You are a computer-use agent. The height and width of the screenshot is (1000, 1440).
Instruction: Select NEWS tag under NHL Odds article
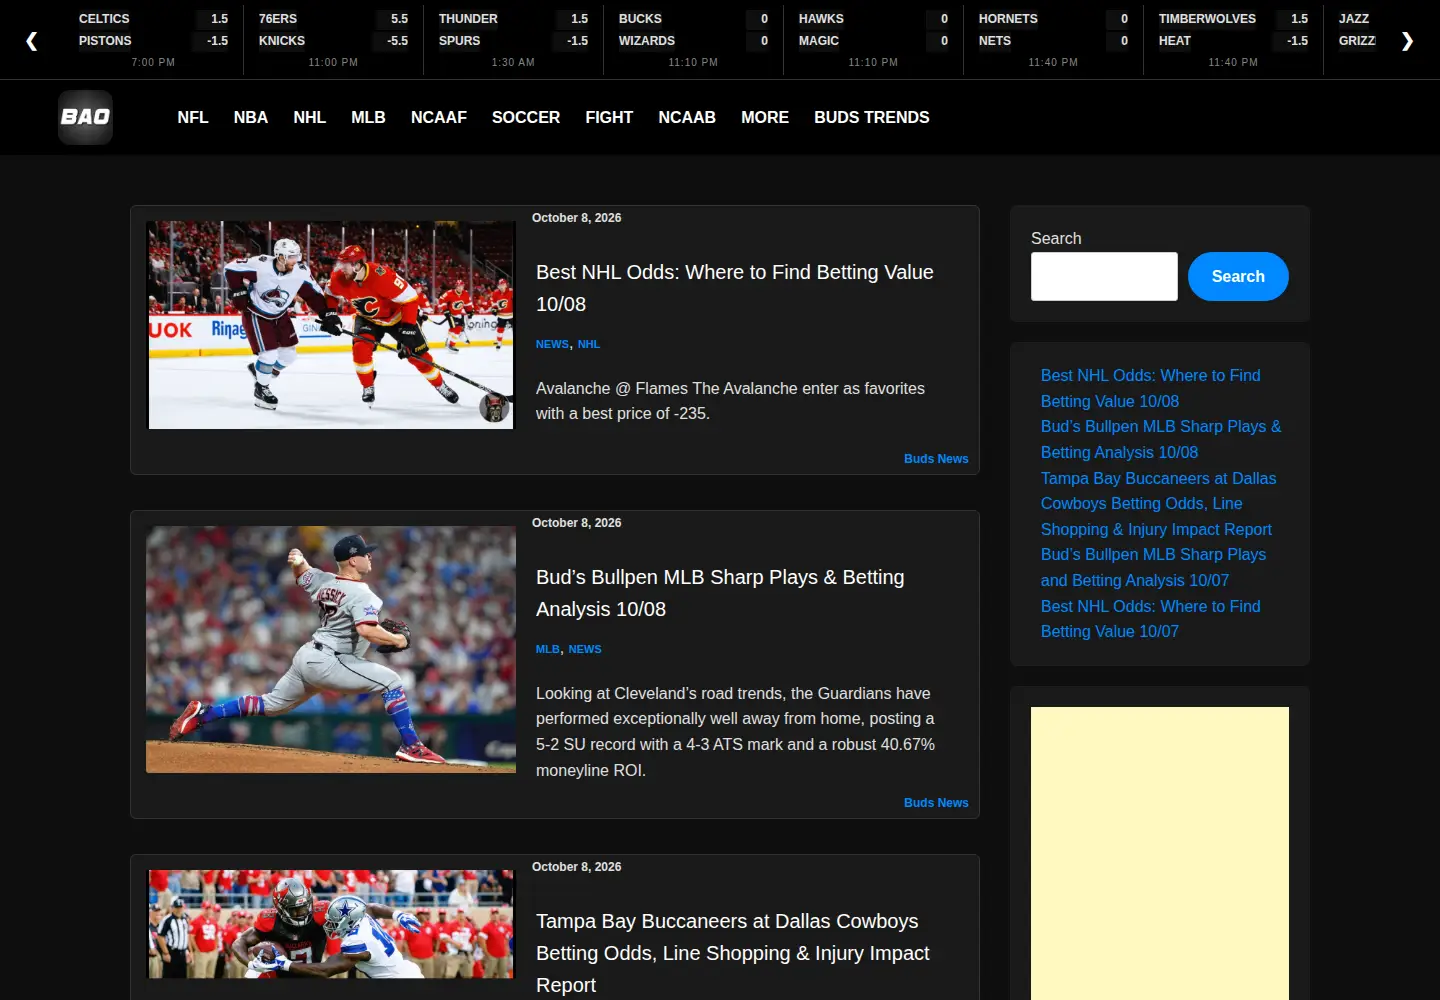click(552, 344)
